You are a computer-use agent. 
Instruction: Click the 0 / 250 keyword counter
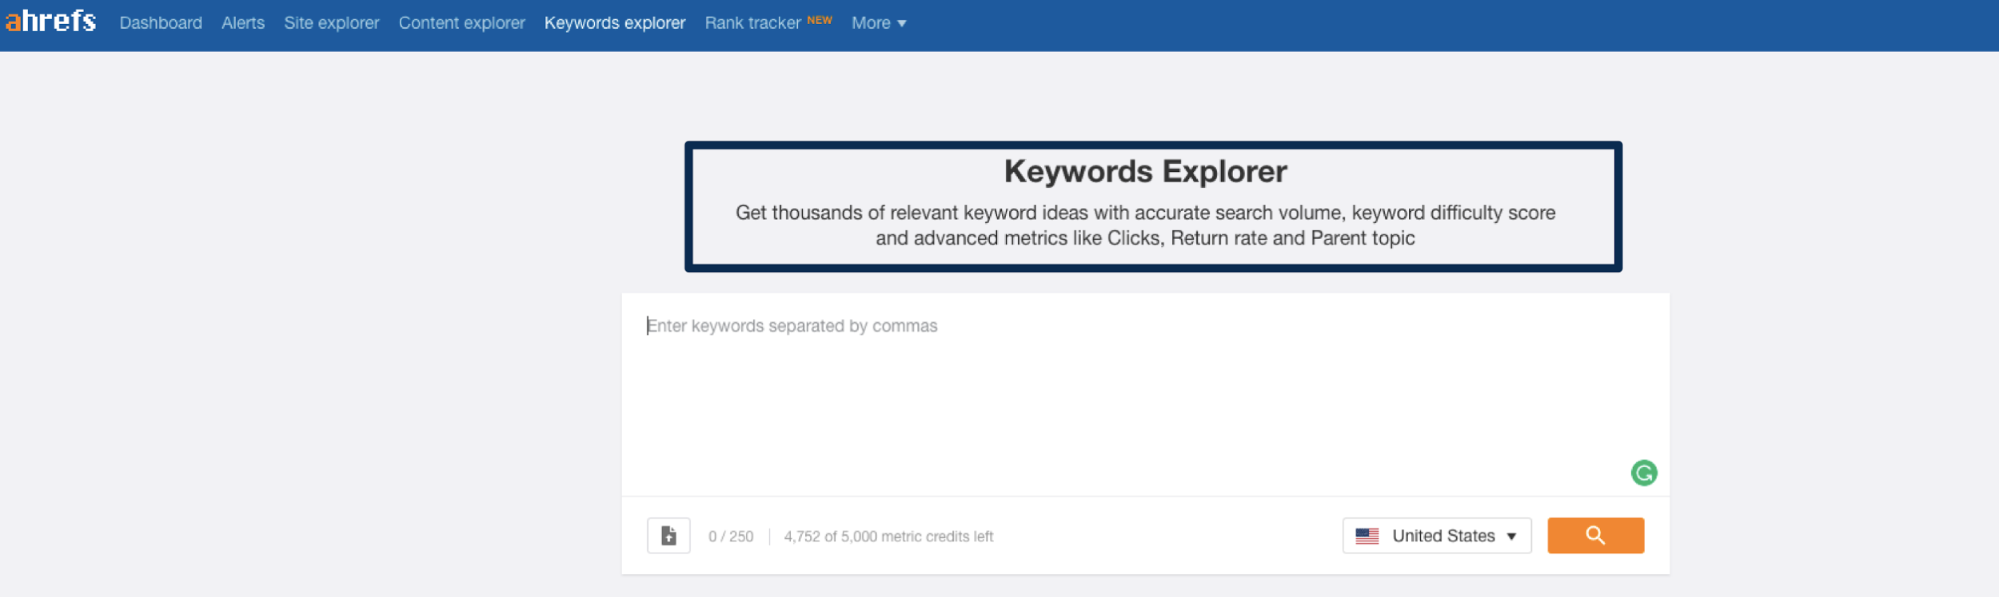pyautogui.click(x=730, y=537)
